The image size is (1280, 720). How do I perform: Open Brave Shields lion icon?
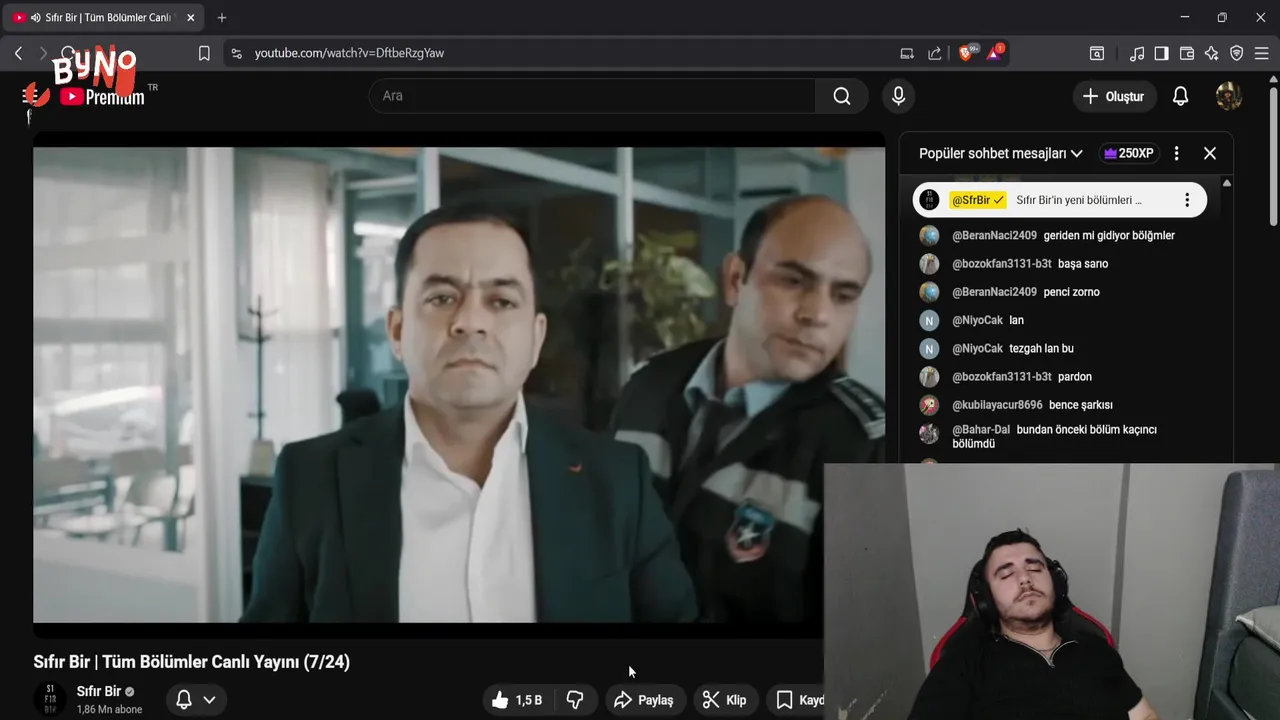(967, 52)
